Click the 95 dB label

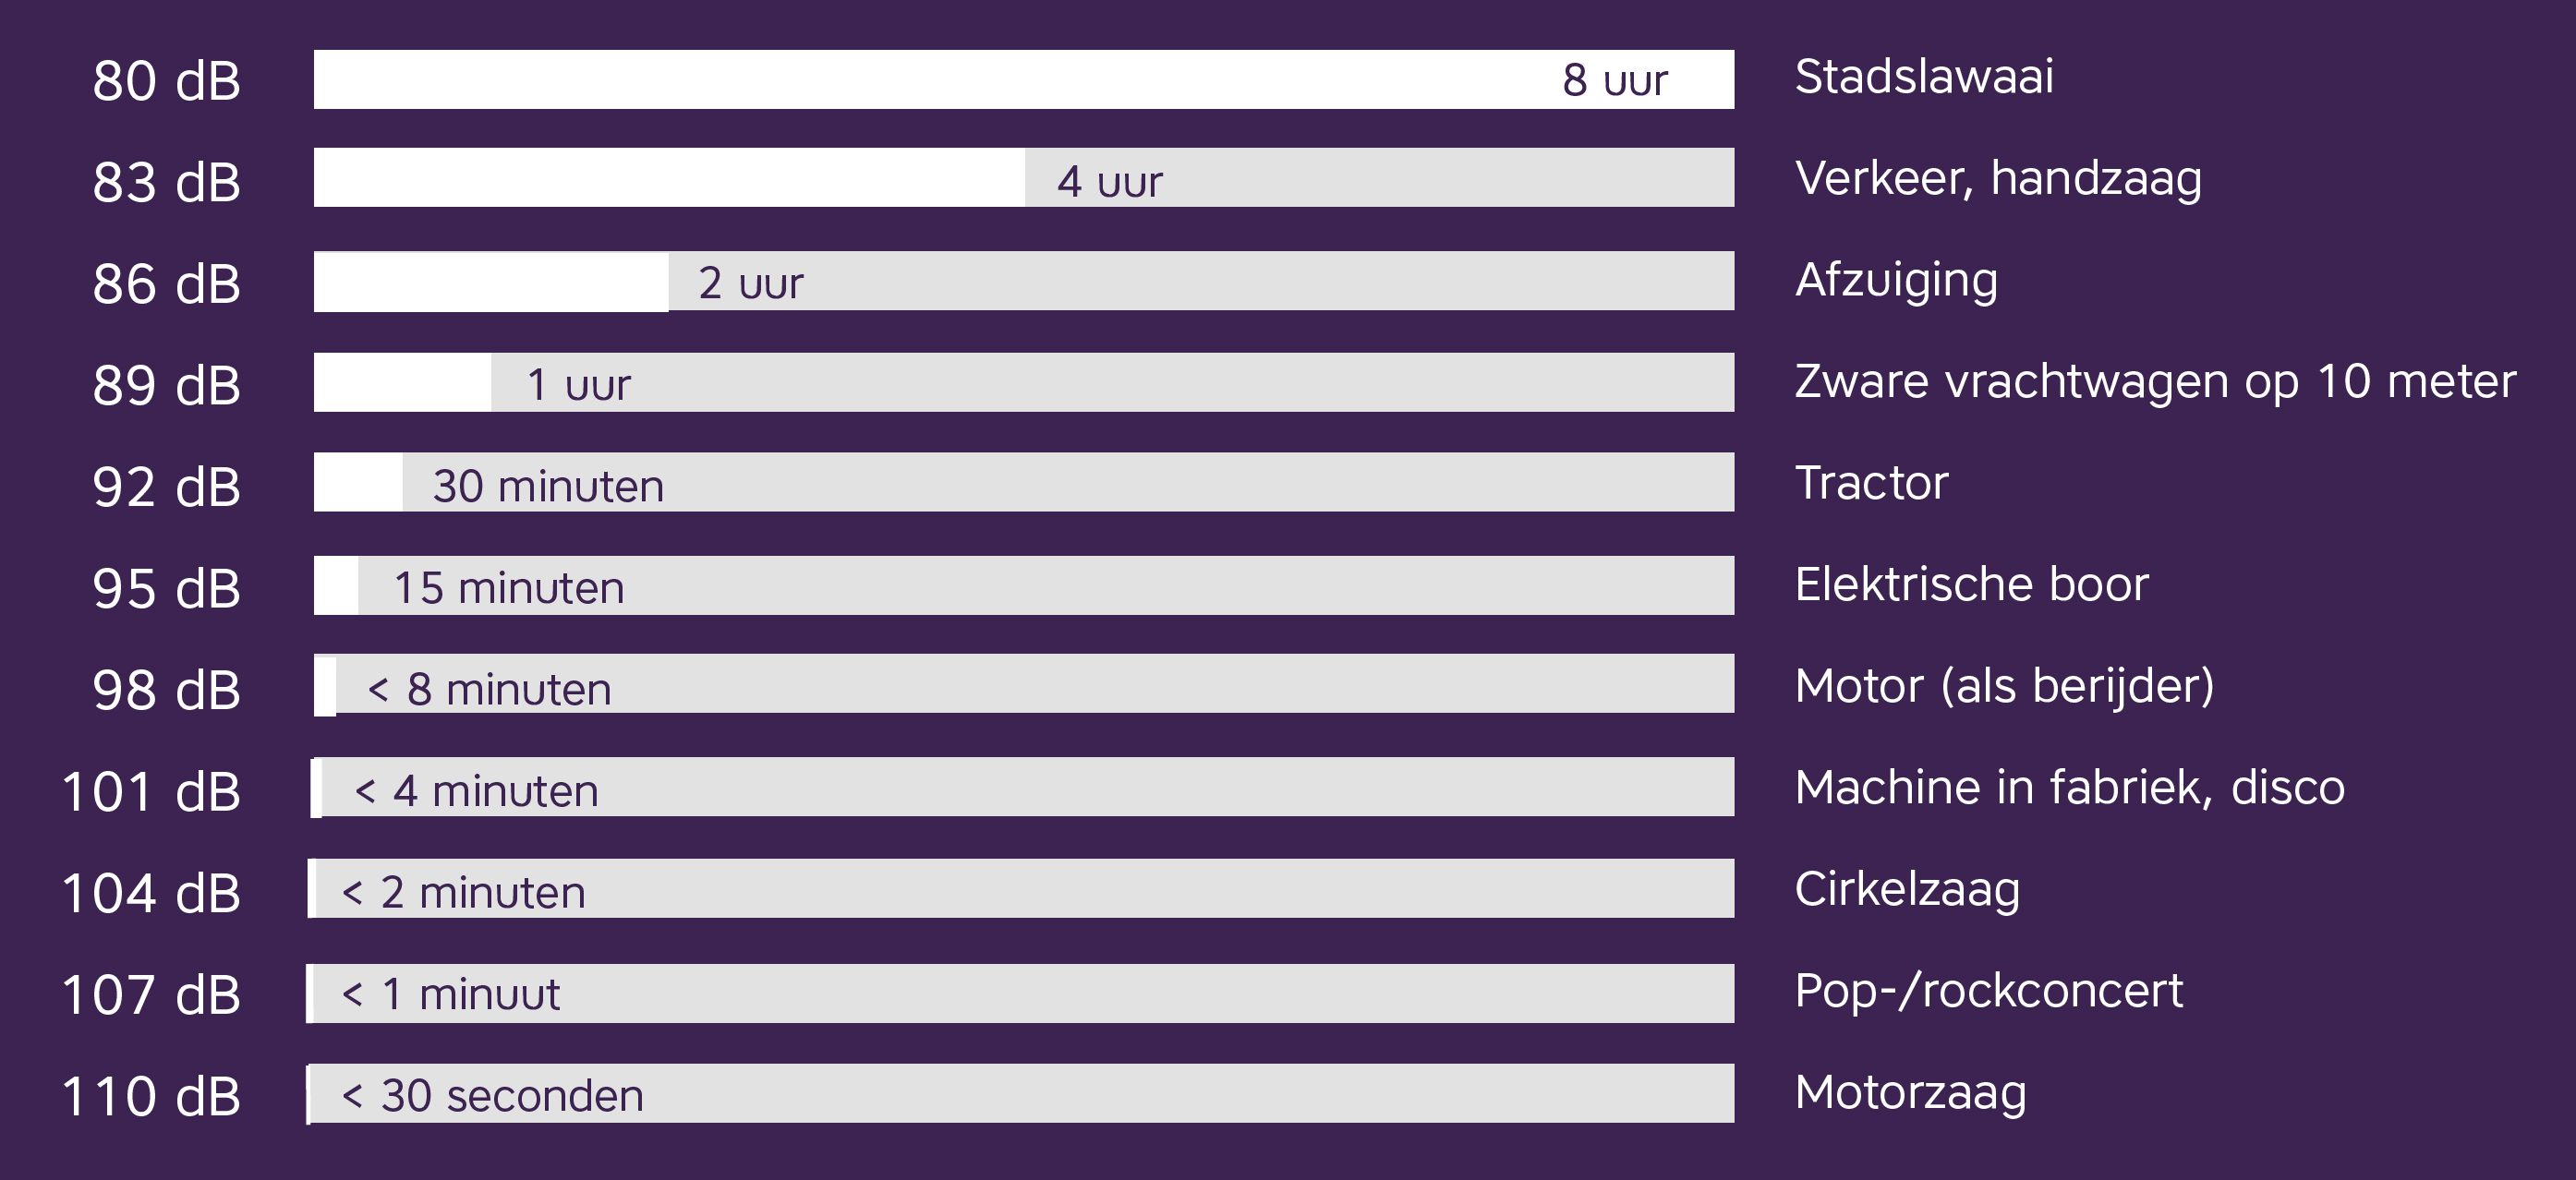166,588
